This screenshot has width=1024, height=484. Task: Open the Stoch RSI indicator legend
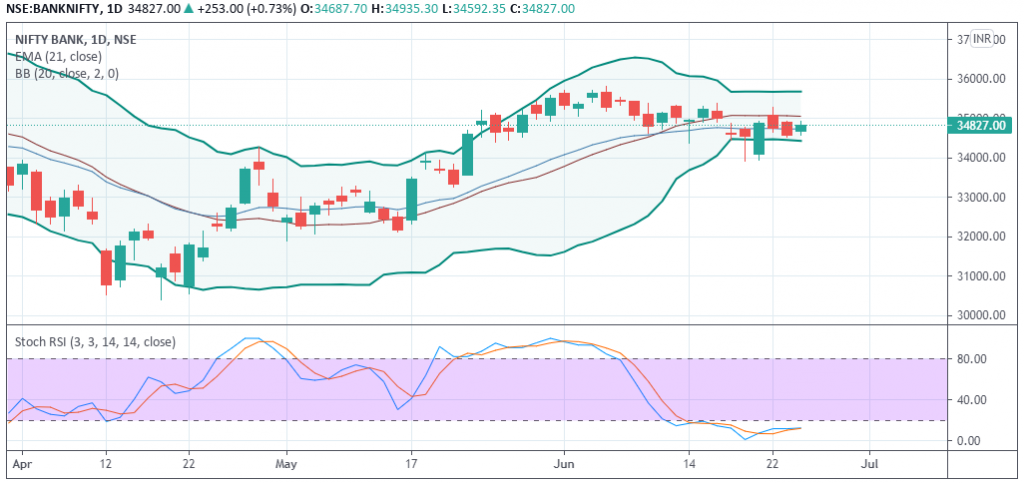click(95, 341)
